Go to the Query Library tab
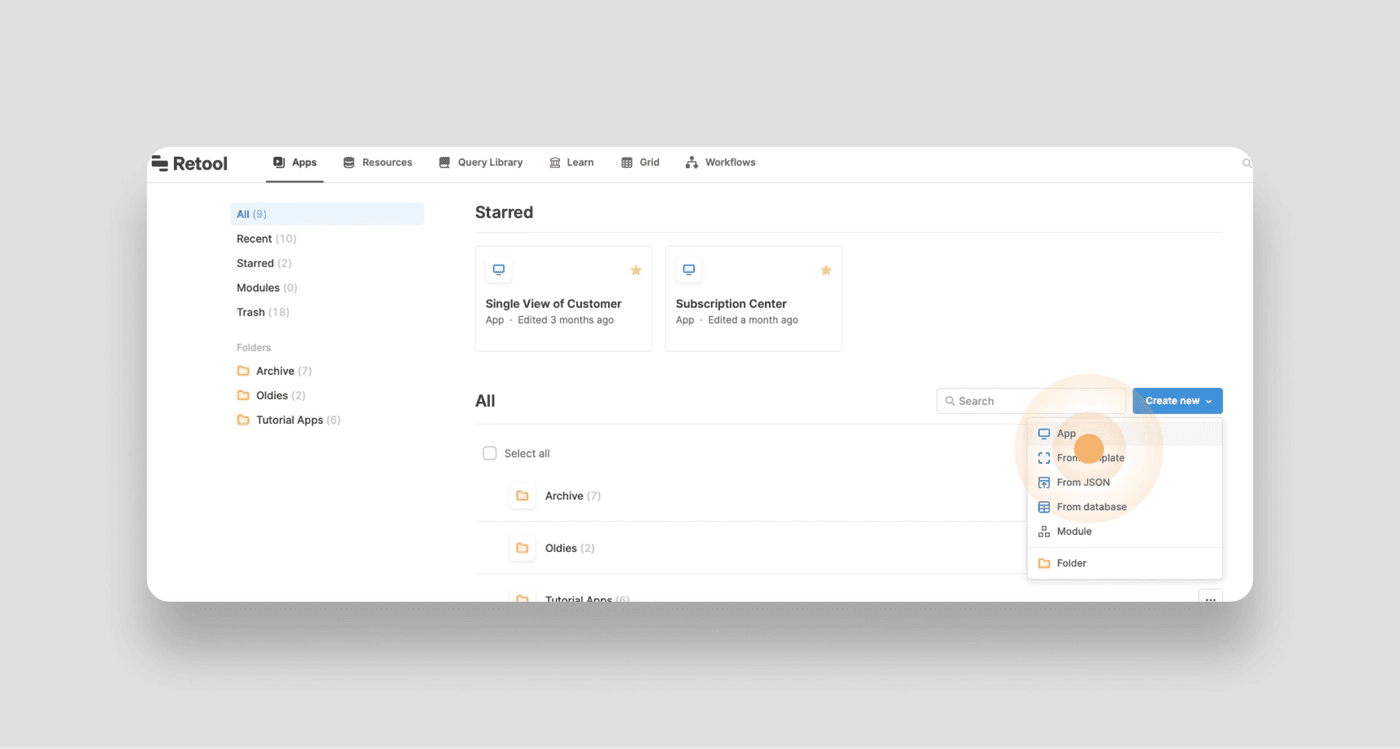 481,163
